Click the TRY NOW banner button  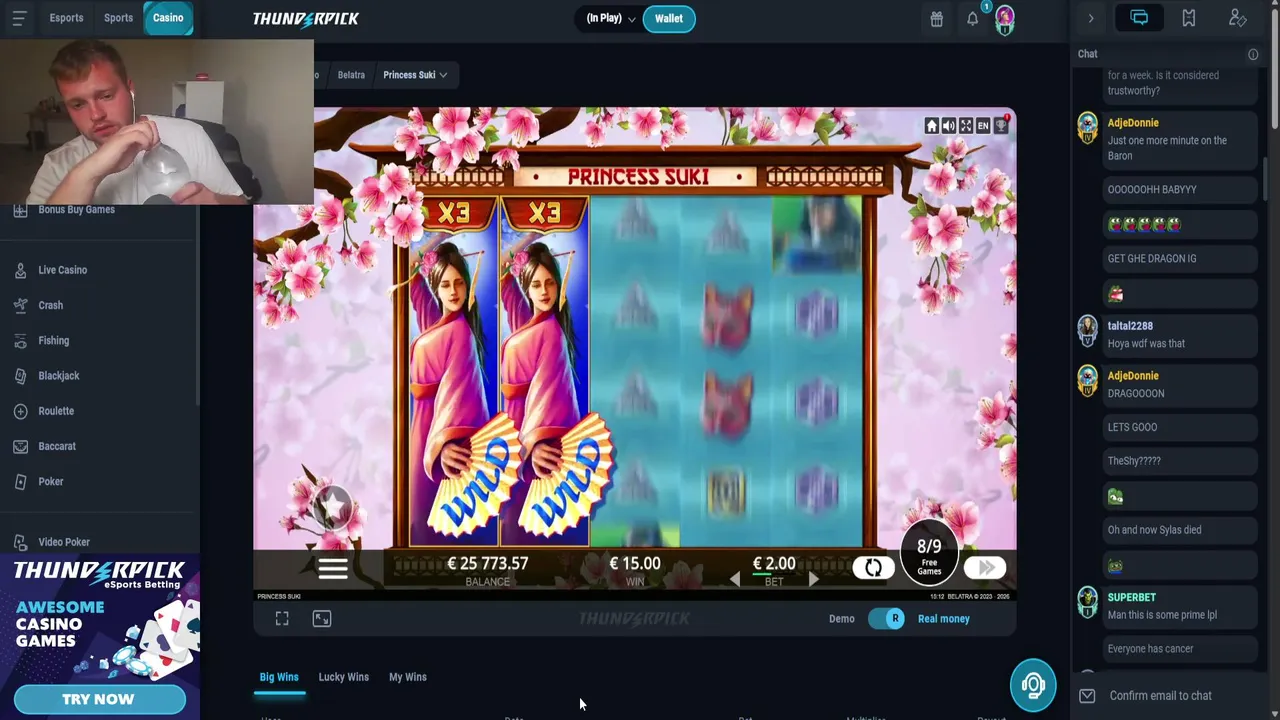click(99, 699)
